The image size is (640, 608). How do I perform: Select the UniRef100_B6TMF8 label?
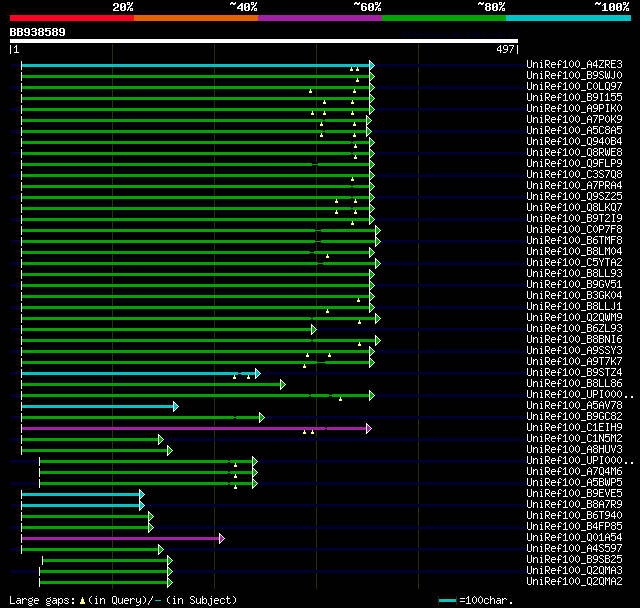pos(574,241)
